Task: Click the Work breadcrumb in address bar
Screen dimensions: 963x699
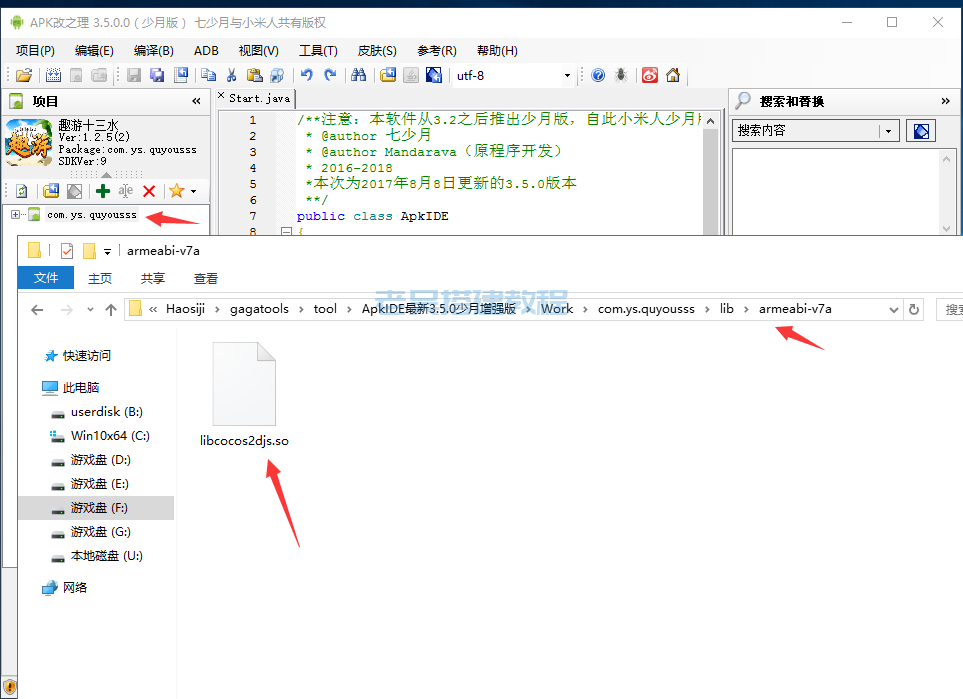Action: pos(556,309)
